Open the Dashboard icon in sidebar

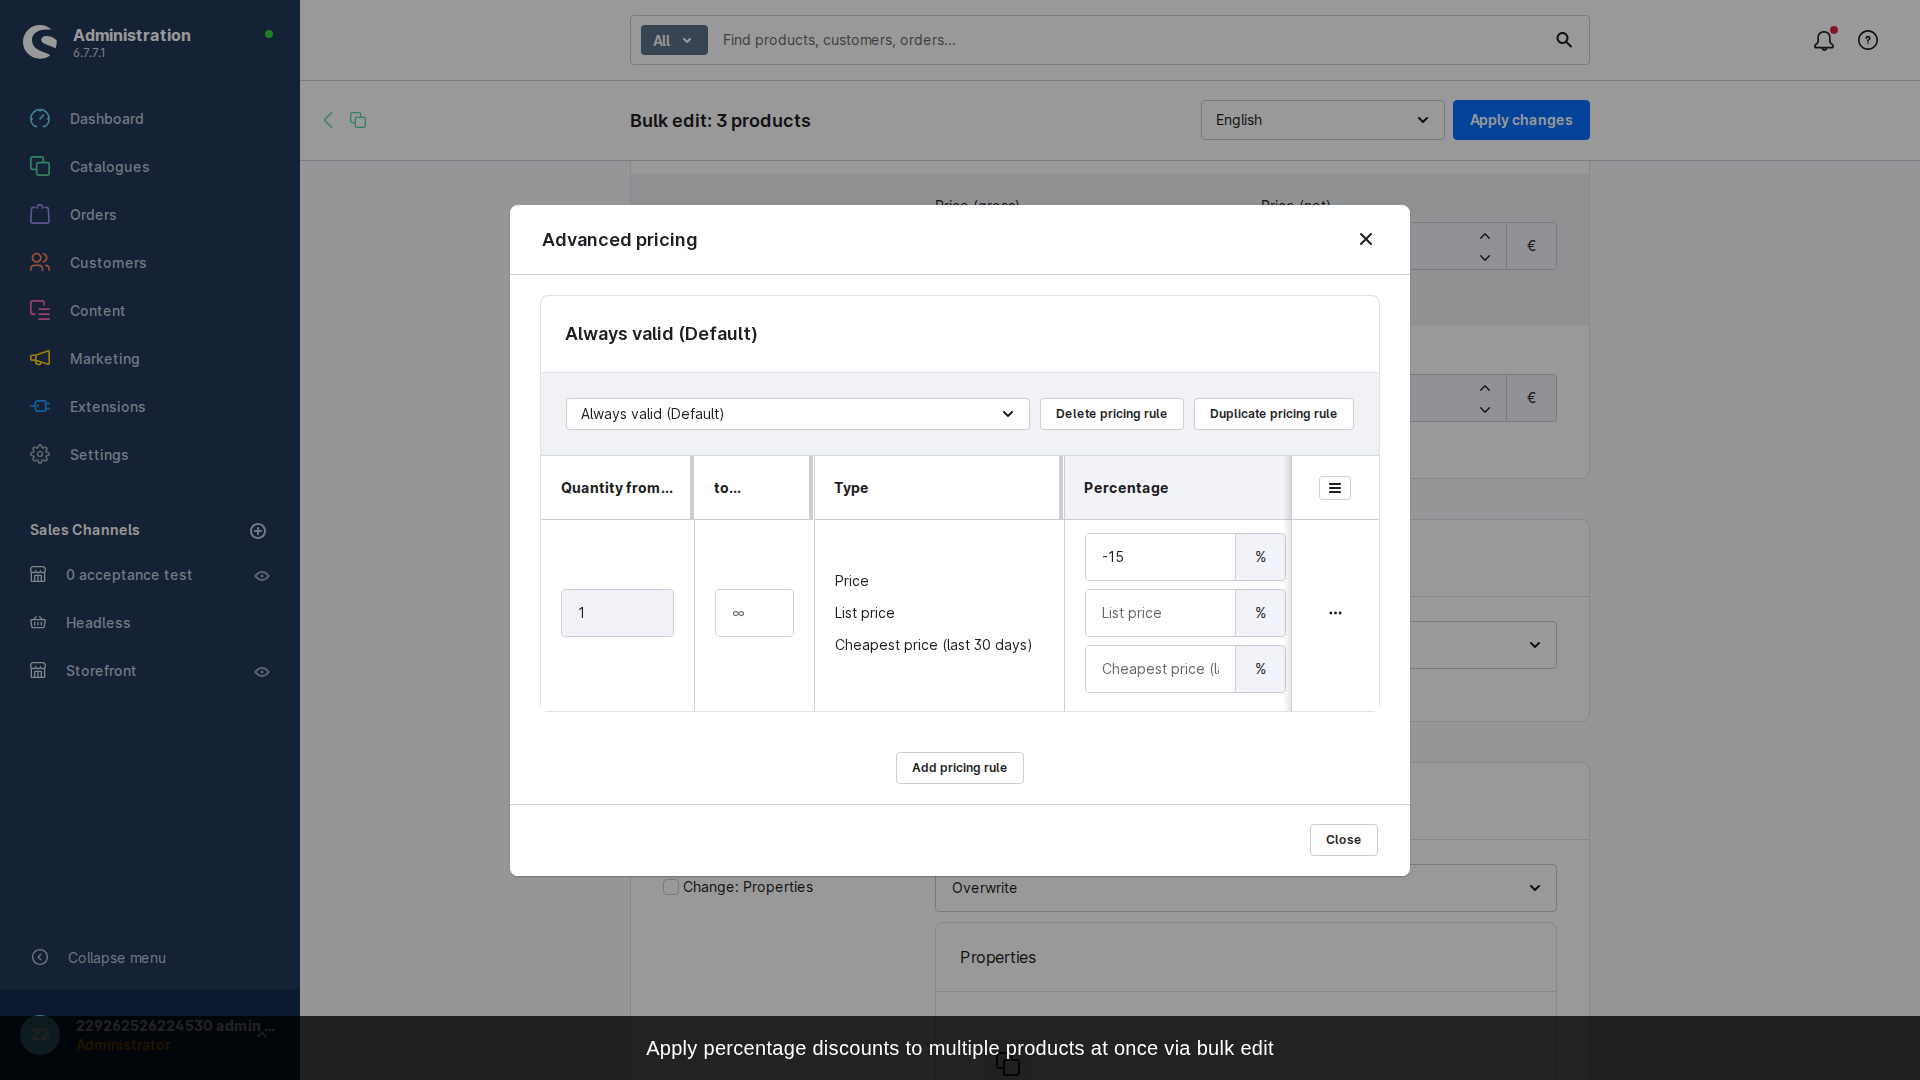(x=40, y=119)
